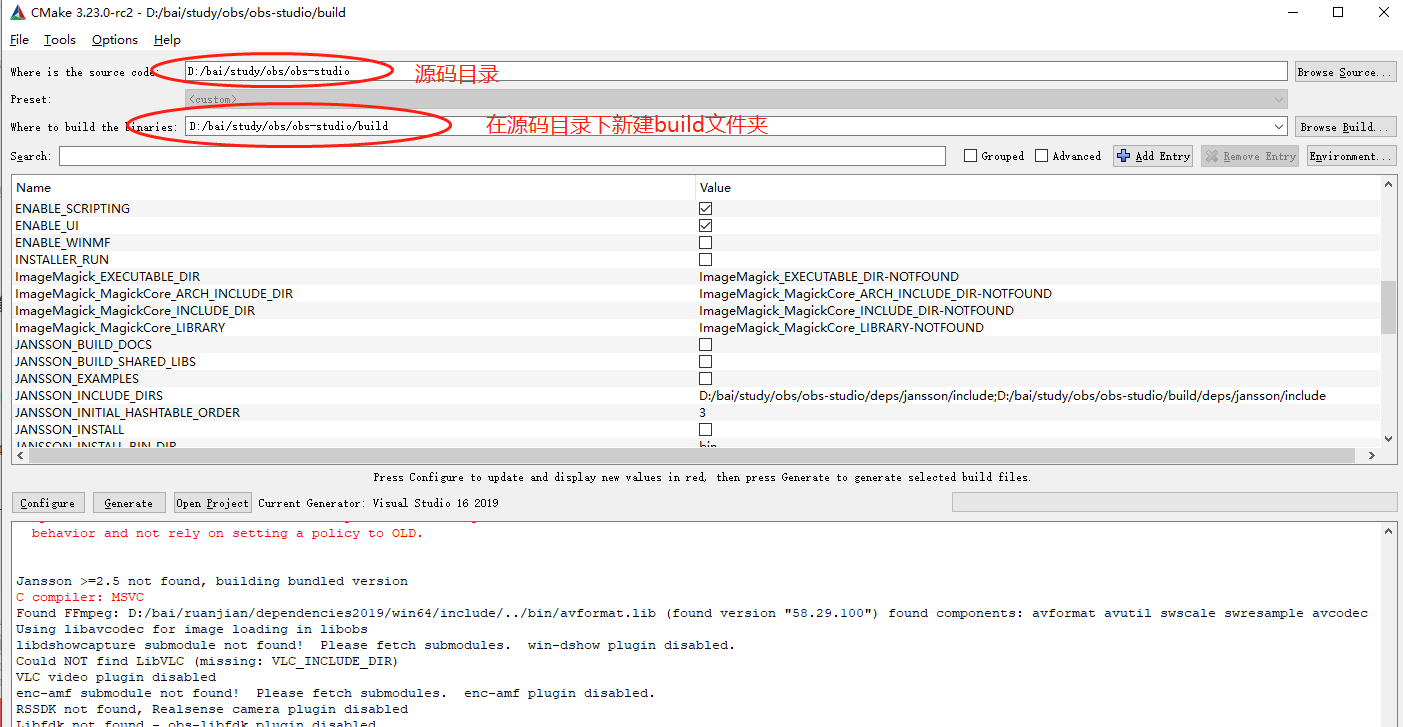1403x727 pixels.
Task: Expand the build binaries path dropdown
Action: pos(1278,127)
